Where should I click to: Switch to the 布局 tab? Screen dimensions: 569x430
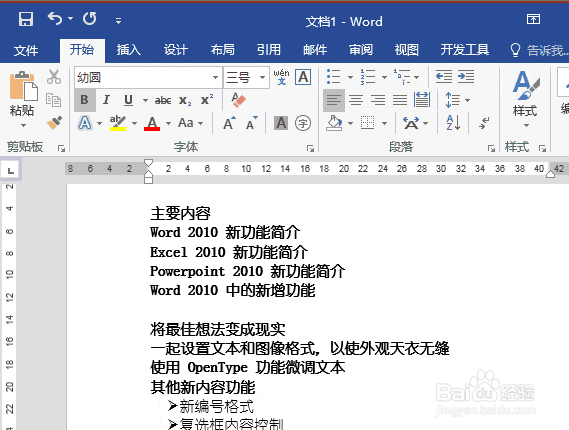click(x=222, y=50)
